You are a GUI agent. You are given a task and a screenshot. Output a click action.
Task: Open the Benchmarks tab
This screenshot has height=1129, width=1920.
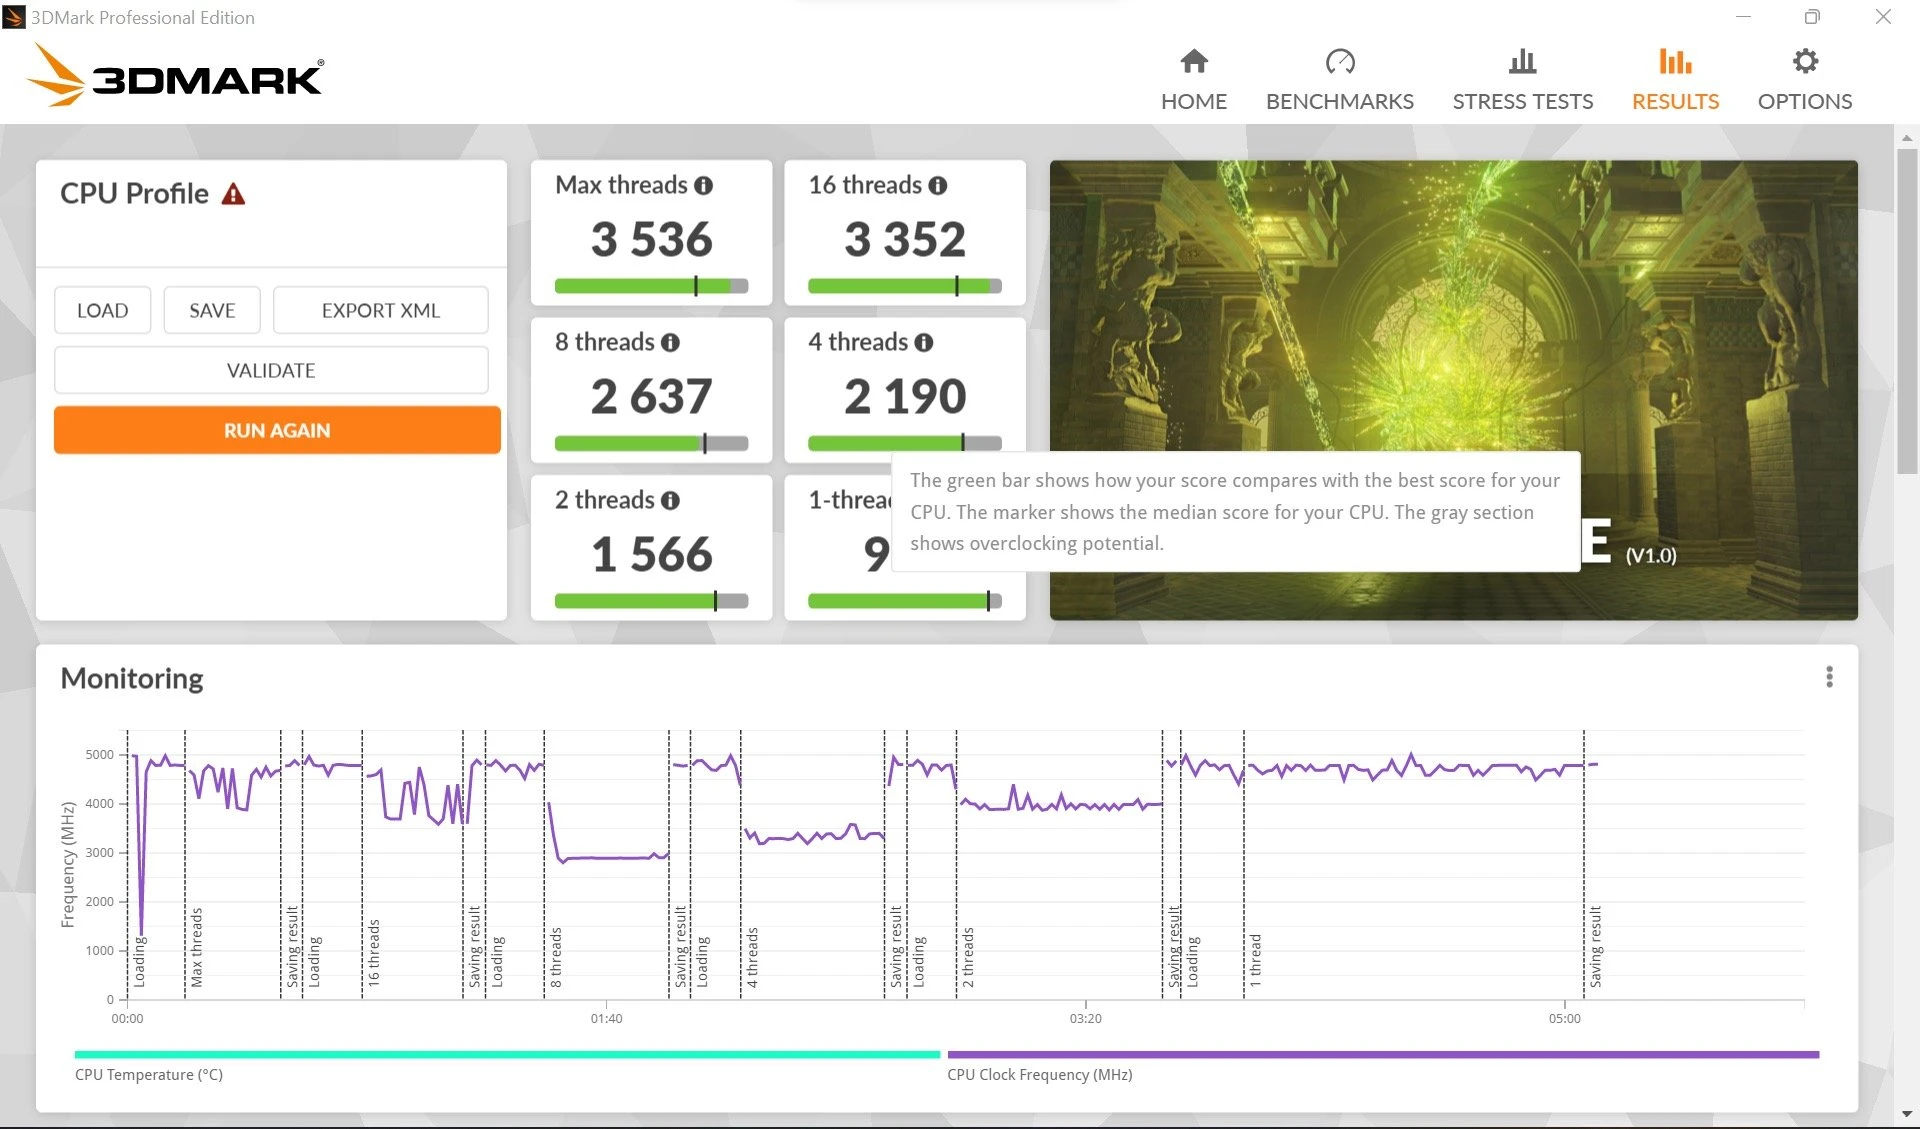(x=1339, y=80)
